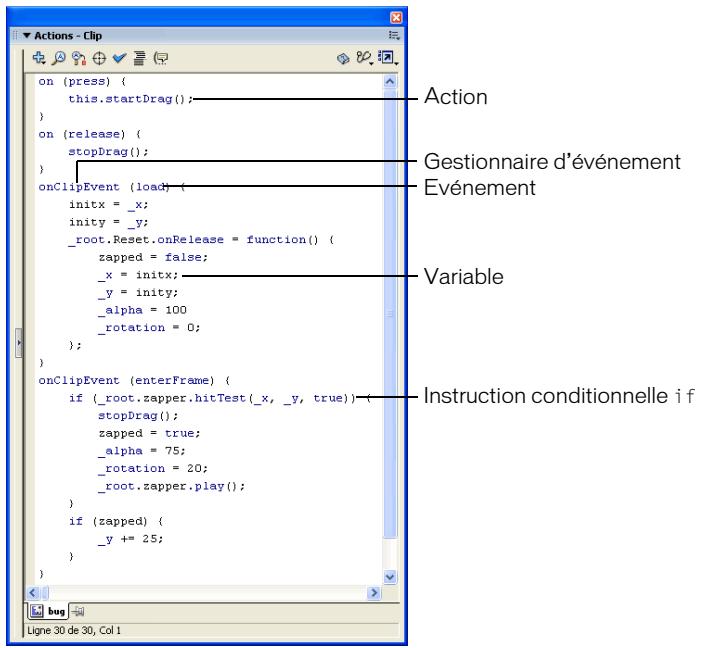Viewport: 701px width, 648px height.
Task: Click the '_rotation = 20;' code line
Action: (153, 468)
